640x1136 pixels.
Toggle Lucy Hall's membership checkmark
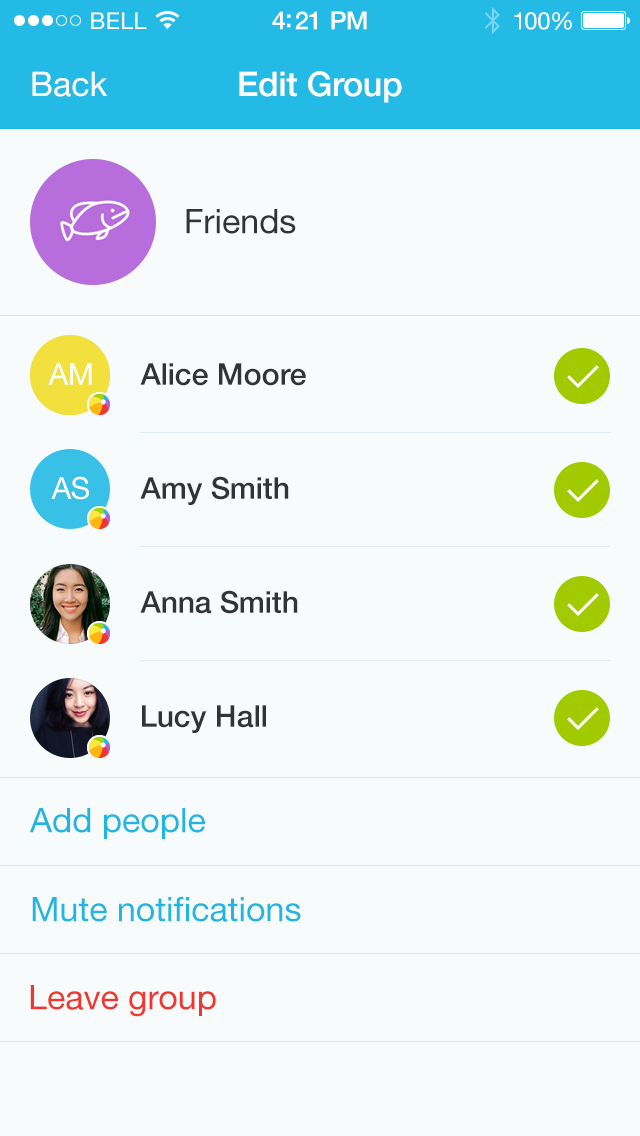pos(582,718)
